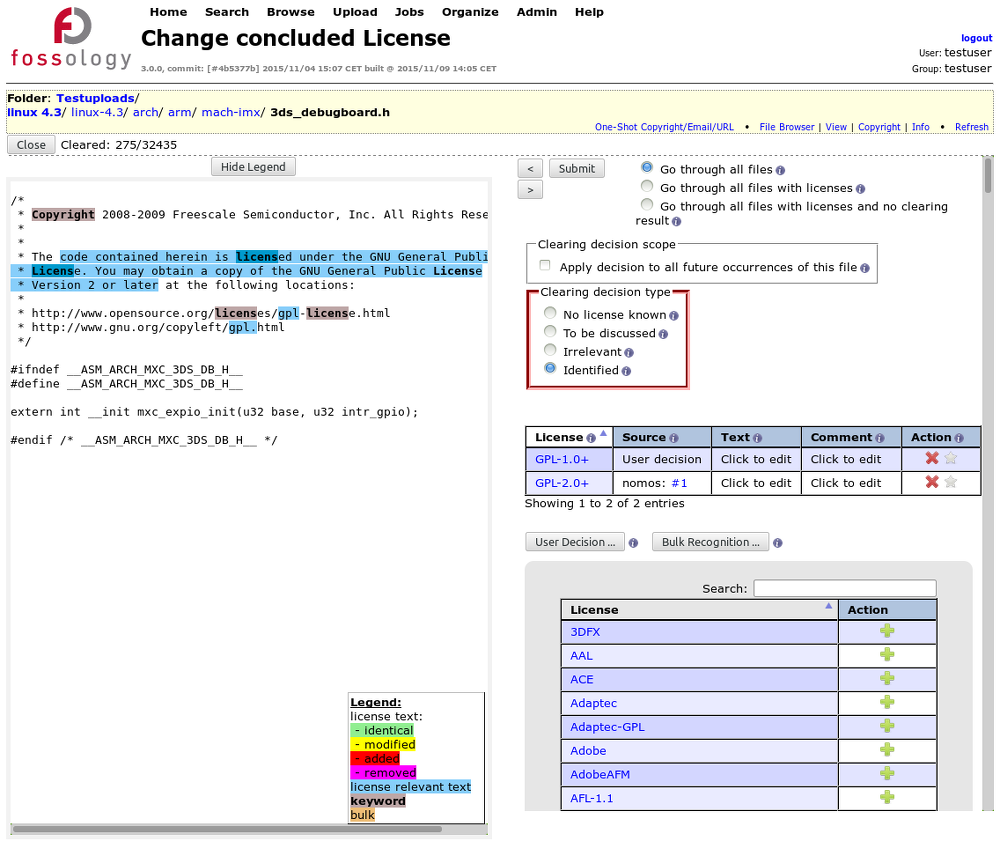Enable apply decision to all future occurrences
This screenshot has width=1000, height=856.
pyautogui.click(x=545, y=267)
